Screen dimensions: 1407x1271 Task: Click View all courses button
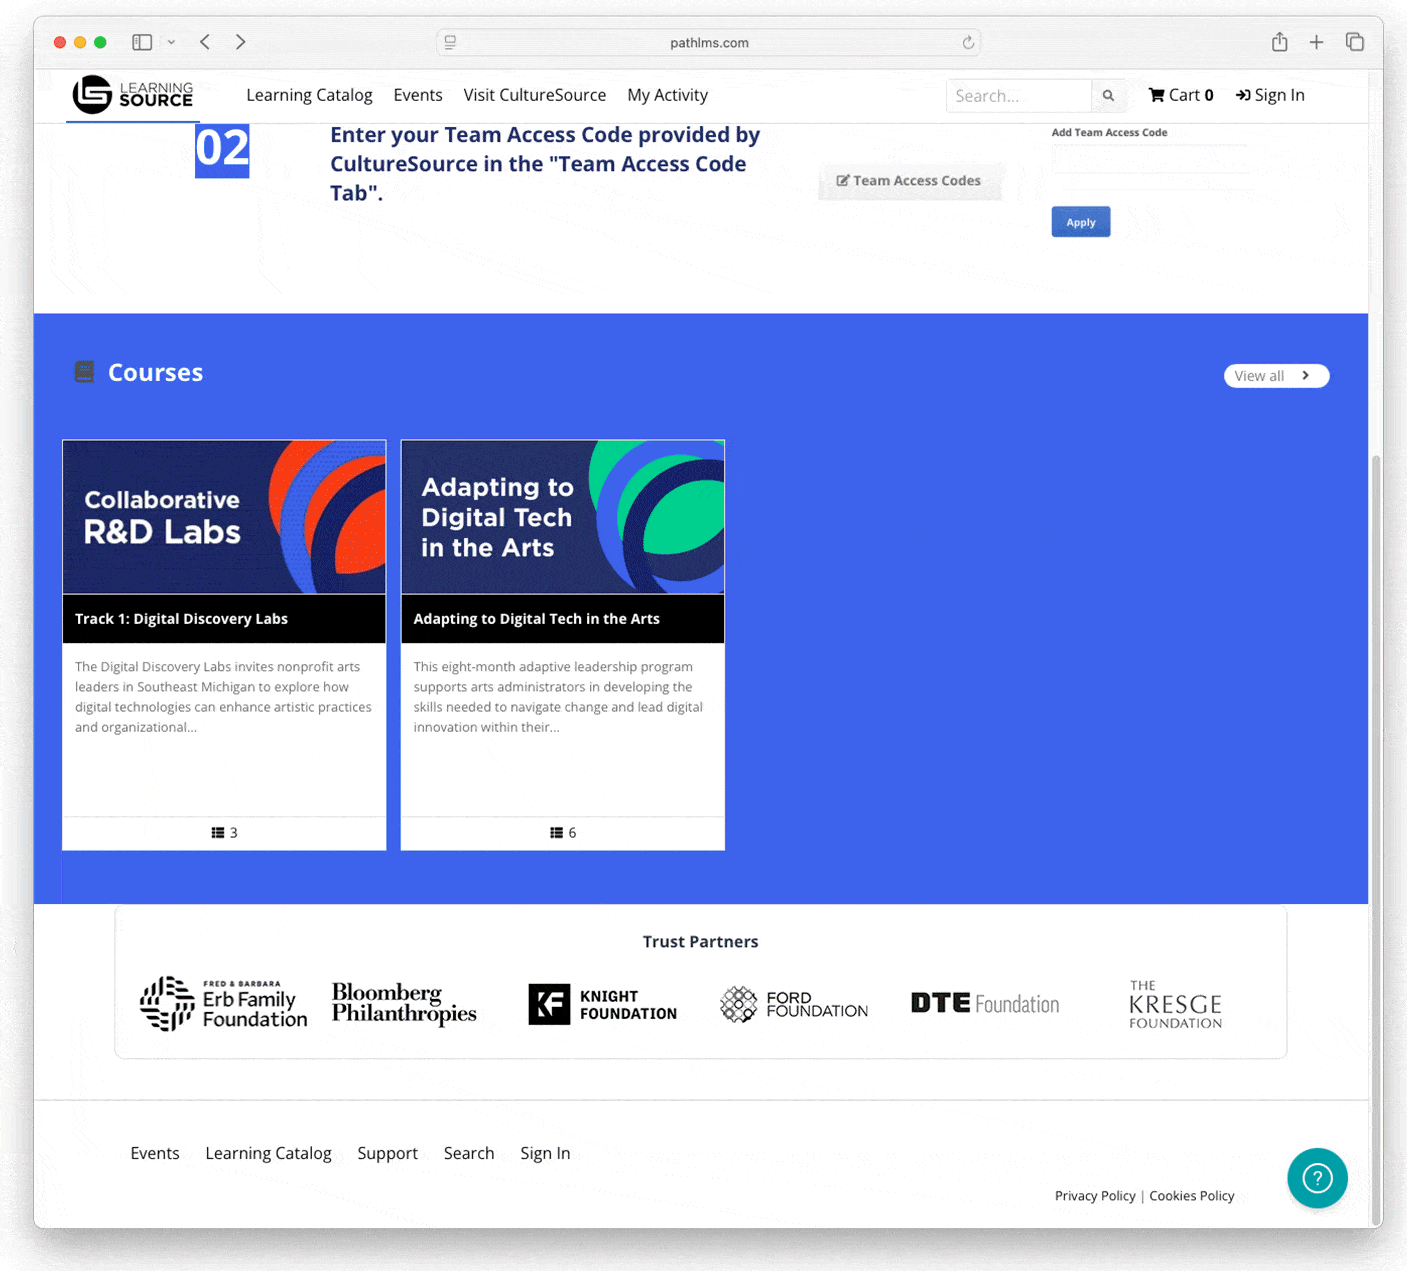1276,376
